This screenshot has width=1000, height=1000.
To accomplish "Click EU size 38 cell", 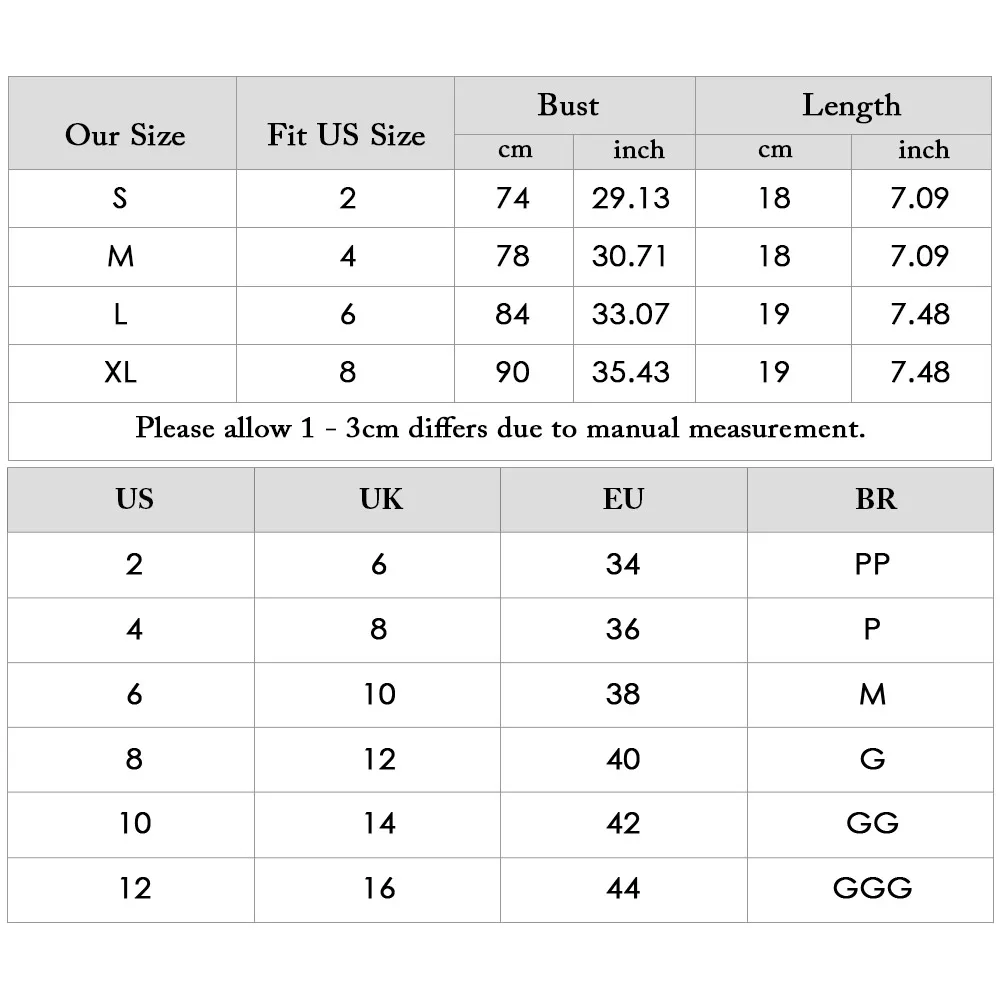I will click(623, 694).
